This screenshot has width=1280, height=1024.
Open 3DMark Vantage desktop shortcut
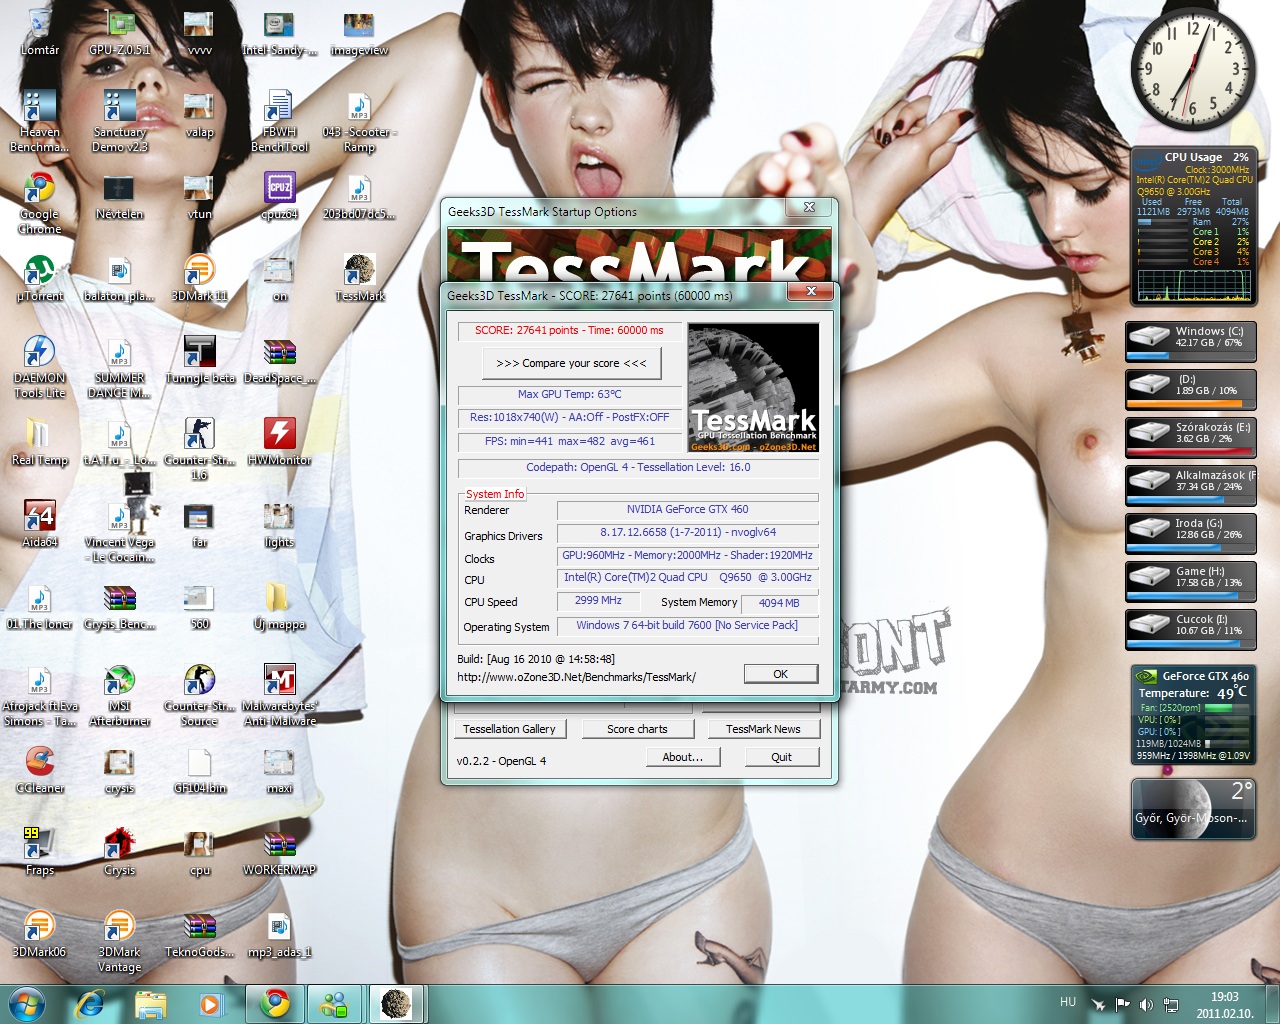tap(119, 941)
